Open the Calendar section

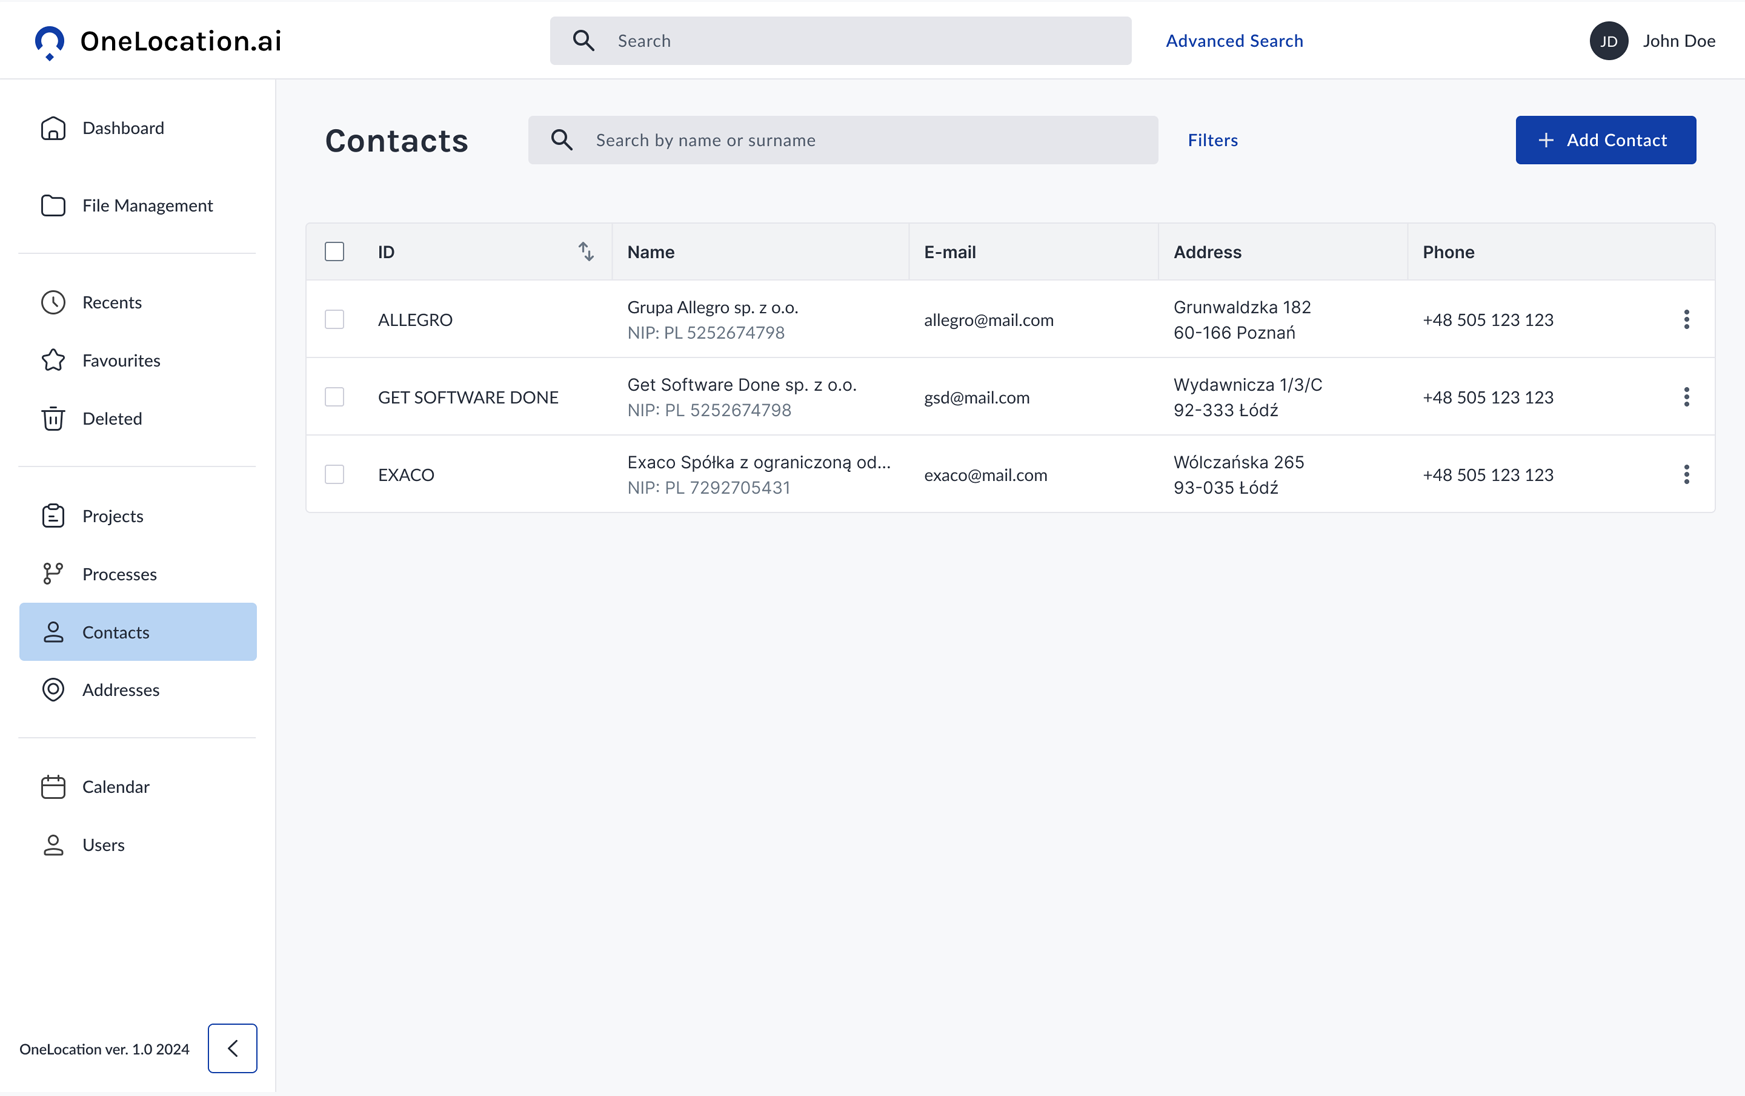point(138,787)
